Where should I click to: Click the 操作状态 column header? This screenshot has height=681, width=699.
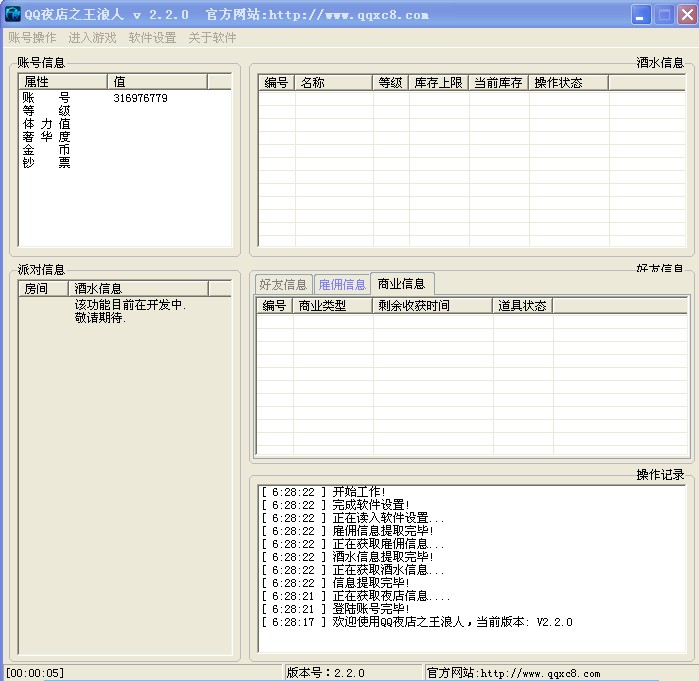tap(568, 83)
